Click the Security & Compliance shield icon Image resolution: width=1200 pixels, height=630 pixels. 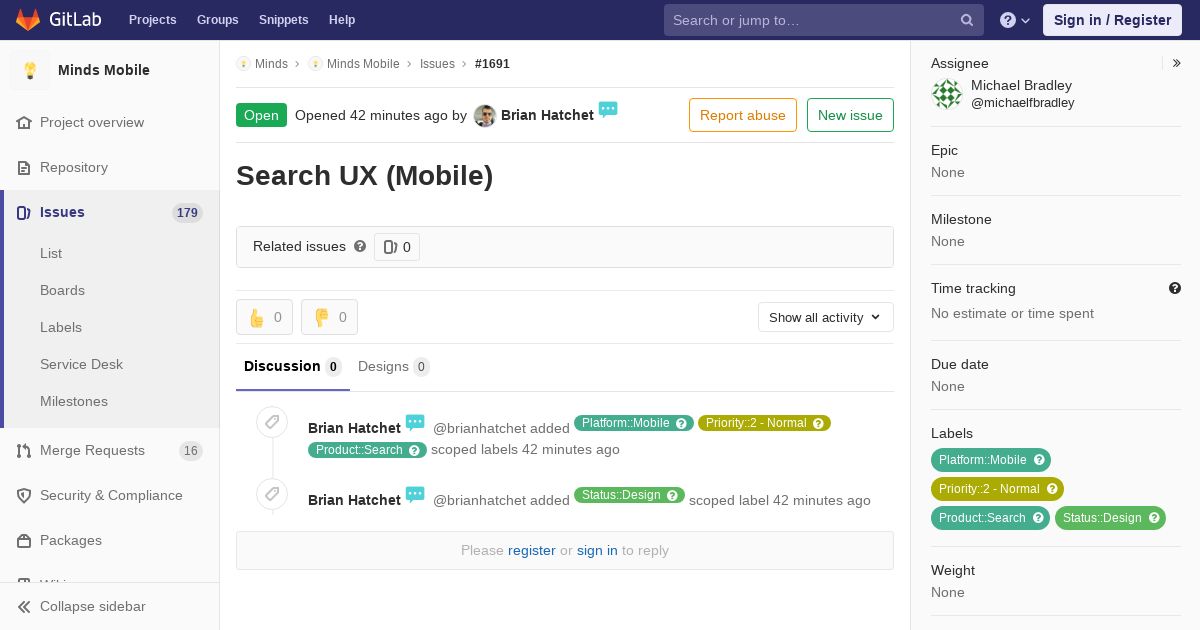click(x=24, y=495)
